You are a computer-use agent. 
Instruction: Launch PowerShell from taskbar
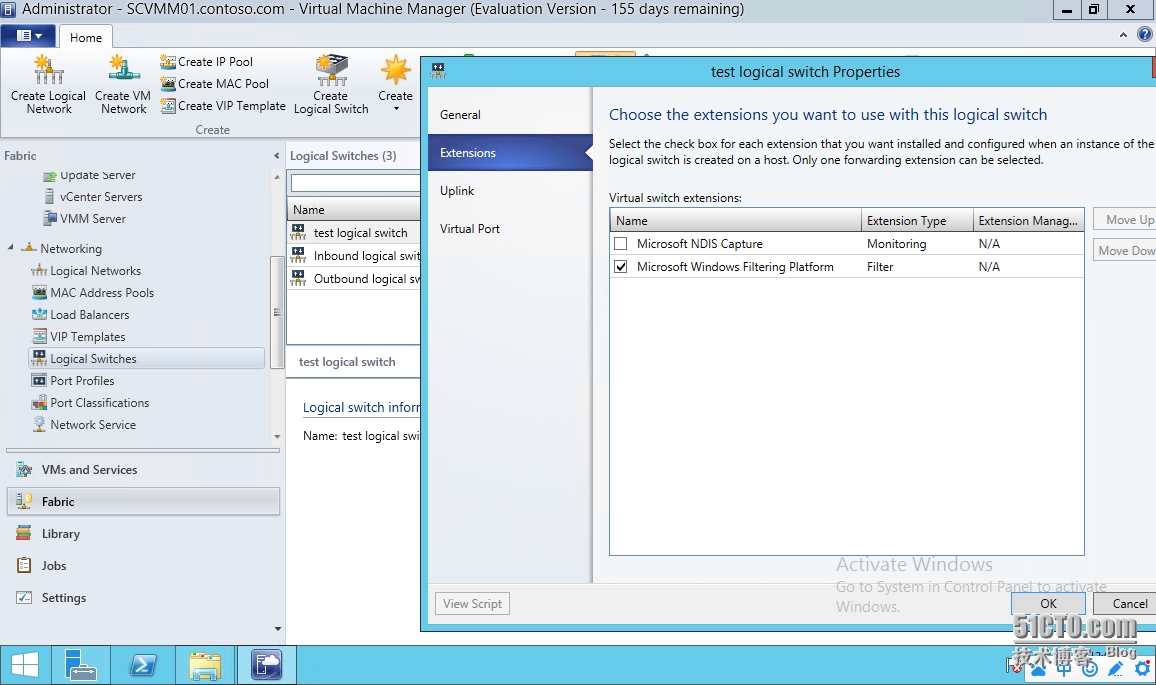tap(143, 666)
